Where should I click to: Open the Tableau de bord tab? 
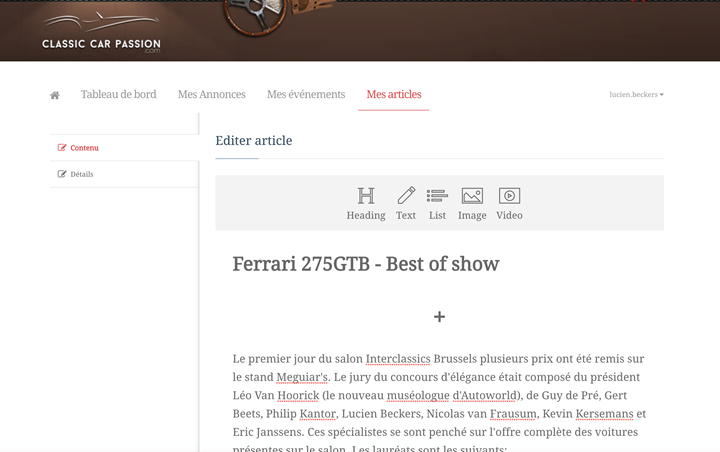click(118, 94)
